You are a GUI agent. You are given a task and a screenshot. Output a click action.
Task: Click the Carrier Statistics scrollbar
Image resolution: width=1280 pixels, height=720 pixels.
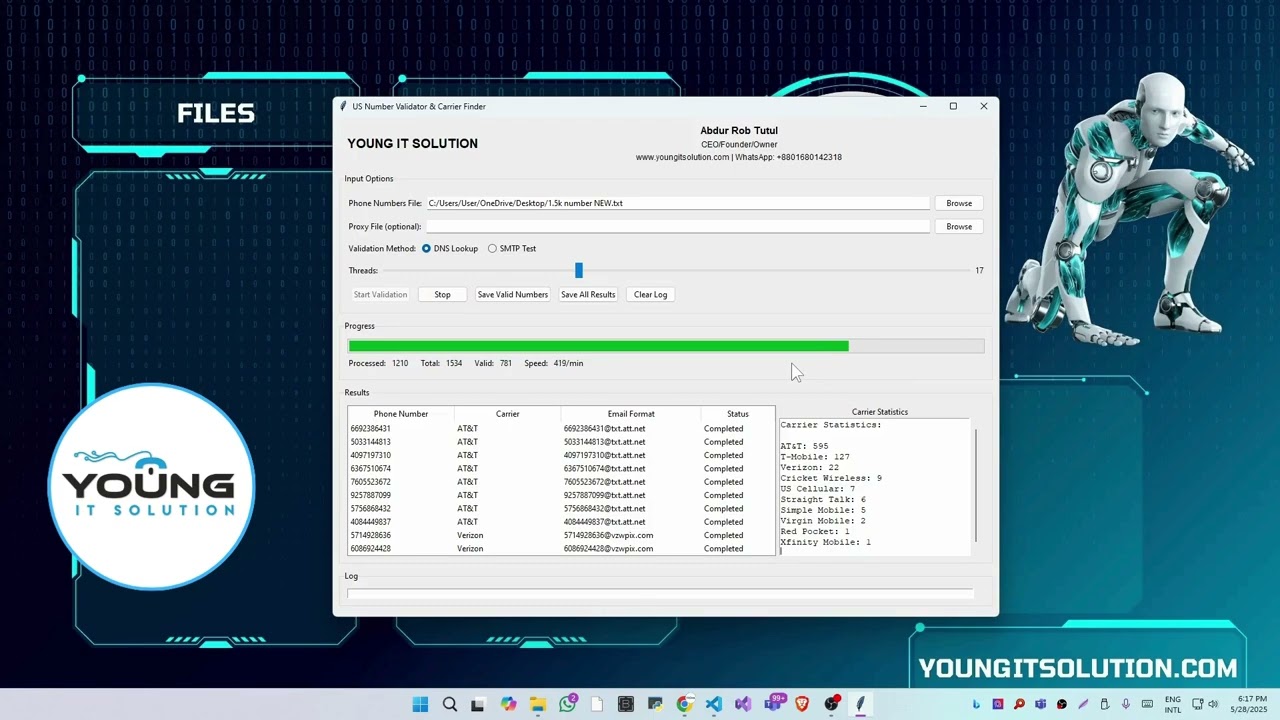coord(976,486)
